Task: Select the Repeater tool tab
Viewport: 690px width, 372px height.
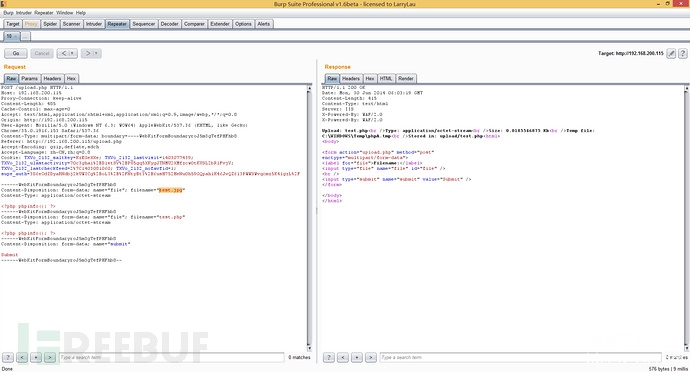Action: point(117,24)
